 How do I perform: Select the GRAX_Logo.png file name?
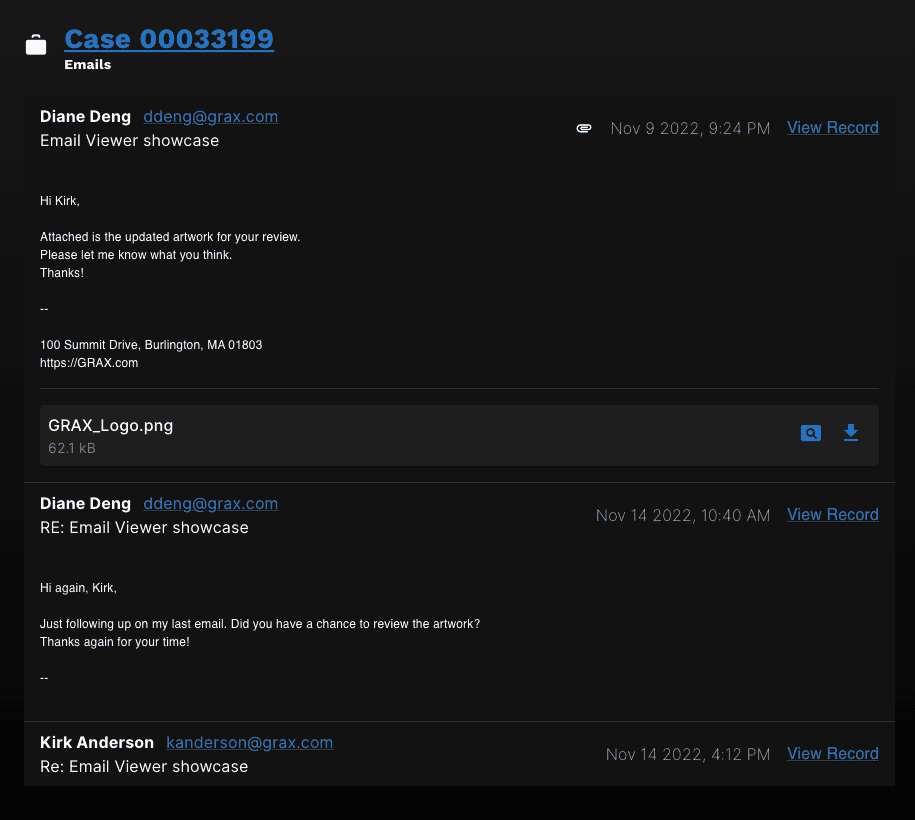point(110,425)
